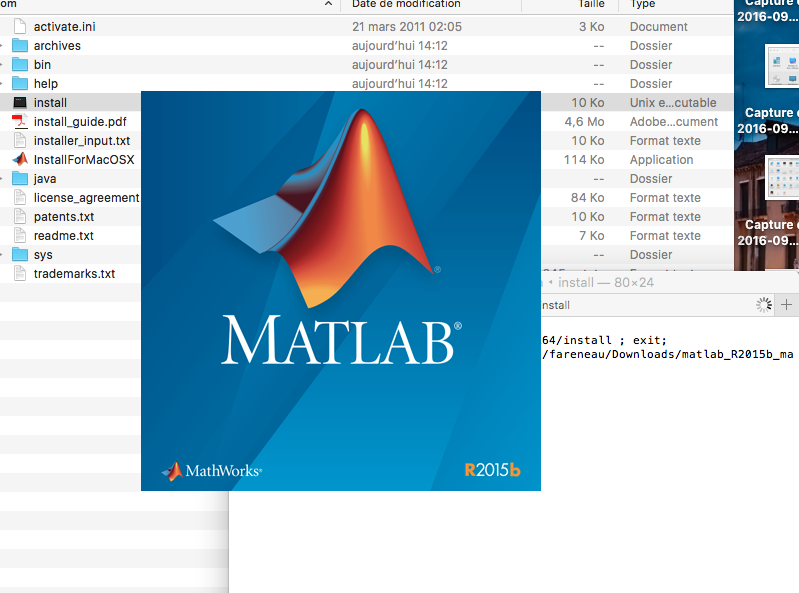Click the readme.txt text file icon
The image size is (799, 593).
(x=20, y=236)
